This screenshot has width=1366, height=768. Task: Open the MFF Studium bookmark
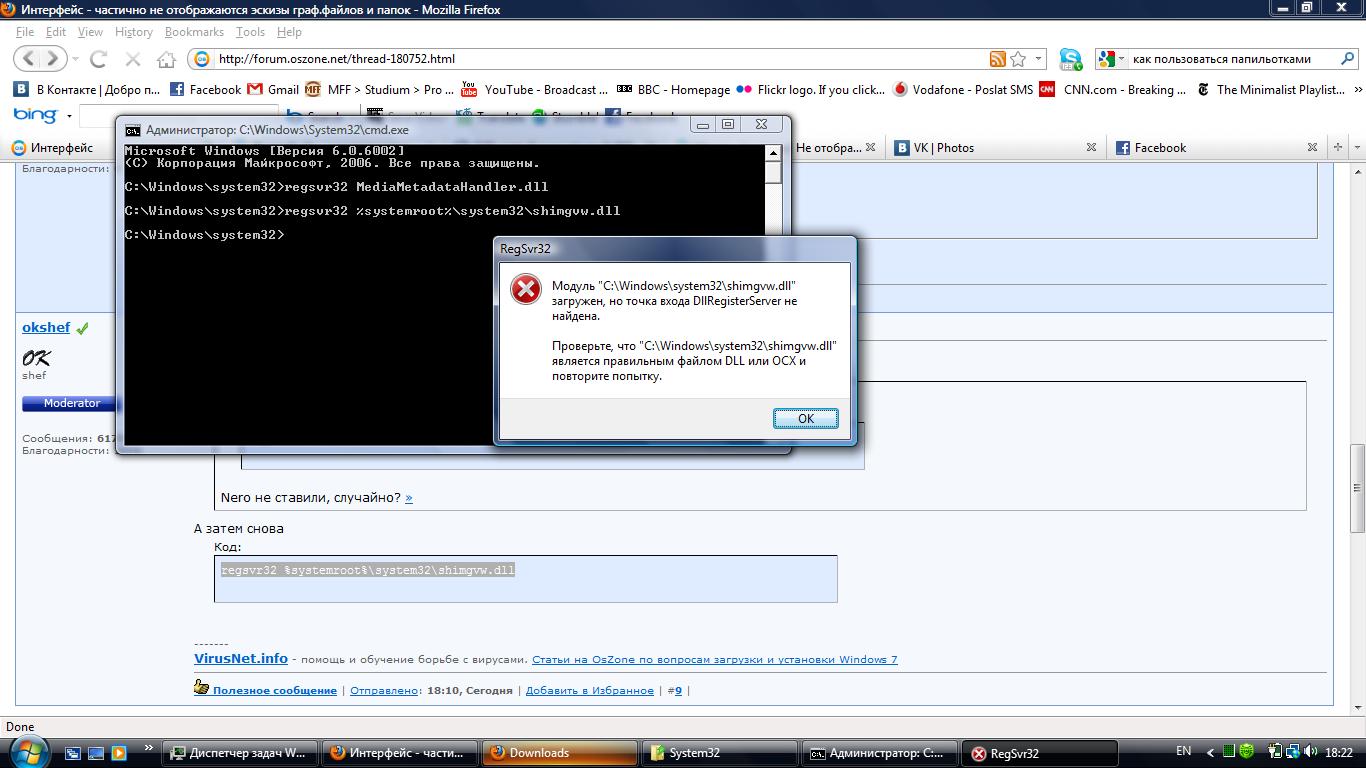click(x=379, y=89)
